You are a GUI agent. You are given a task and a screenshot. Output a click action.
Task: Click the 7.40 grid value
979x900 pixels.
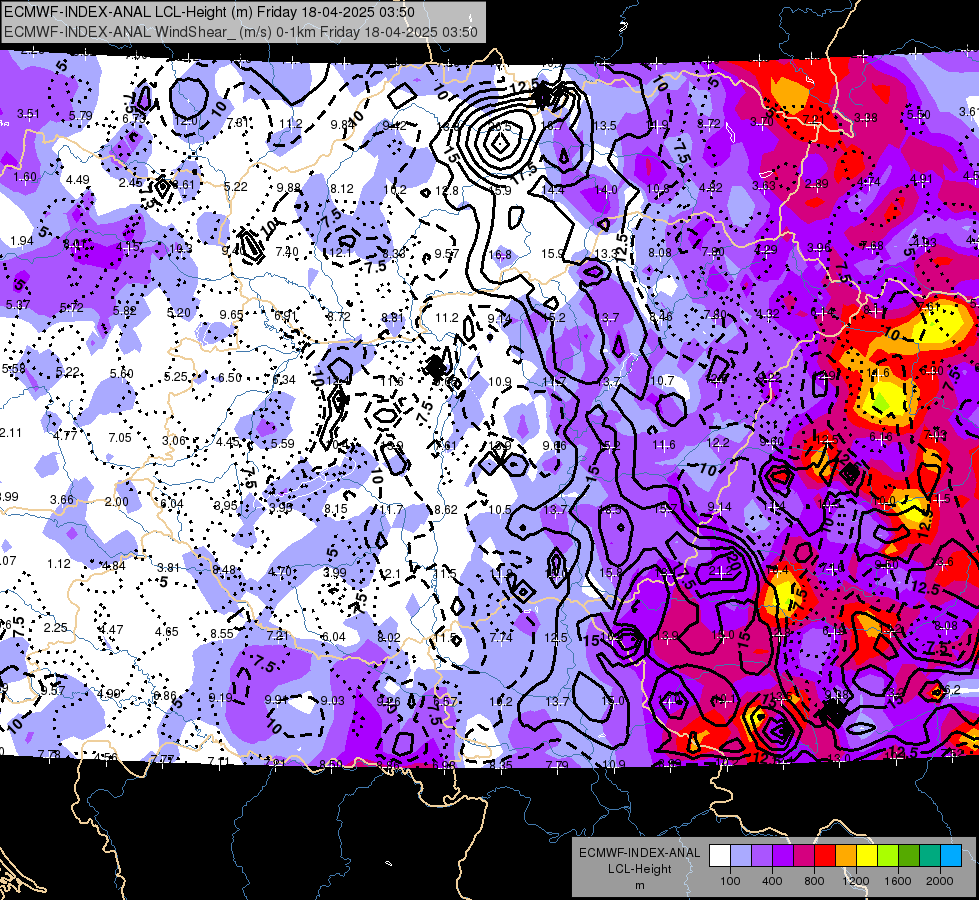(x=287, y=252)
